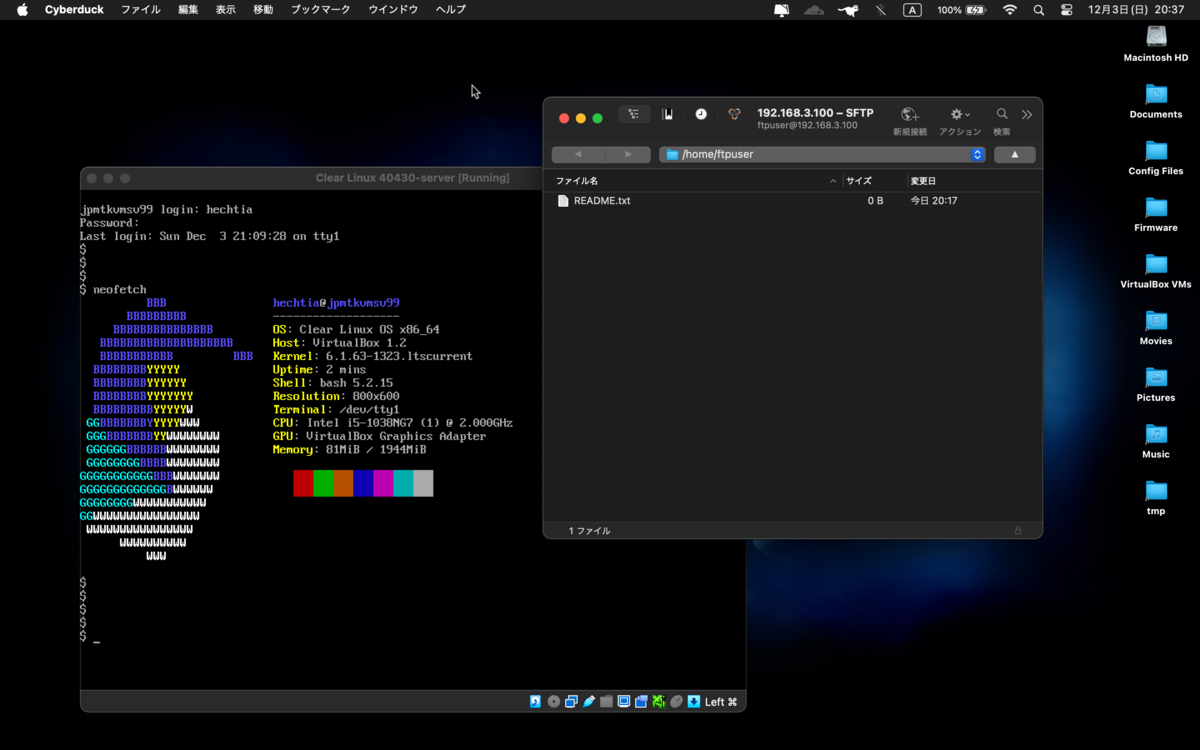Click the red color block in neofetch output
The width and height of the screenshot is (1200, 750).
303,483
